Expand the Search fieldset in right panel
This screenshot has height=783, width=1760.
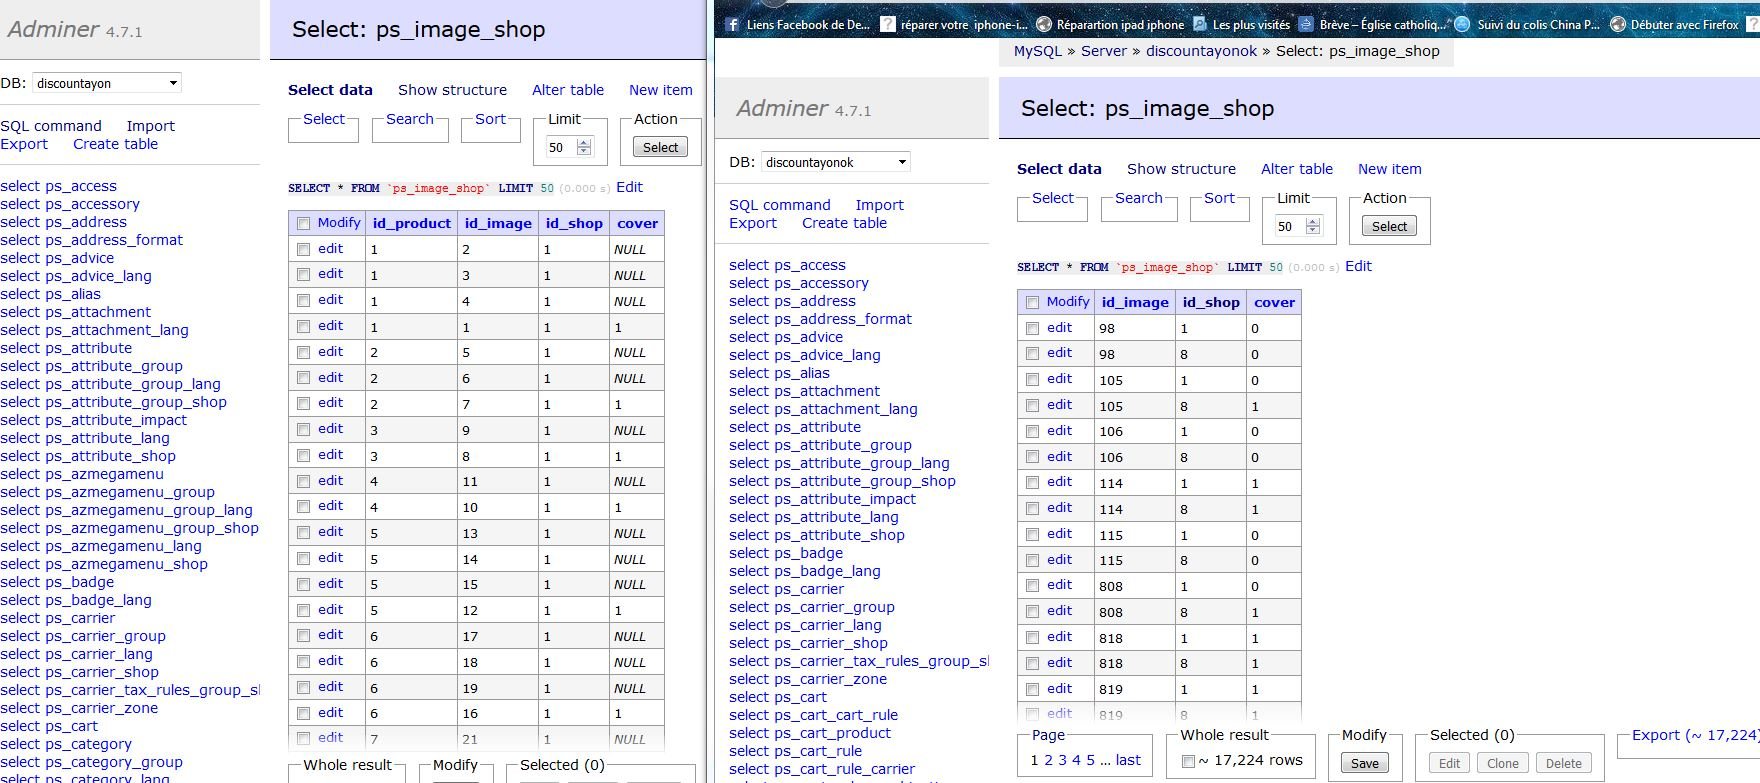(1138, 198)
